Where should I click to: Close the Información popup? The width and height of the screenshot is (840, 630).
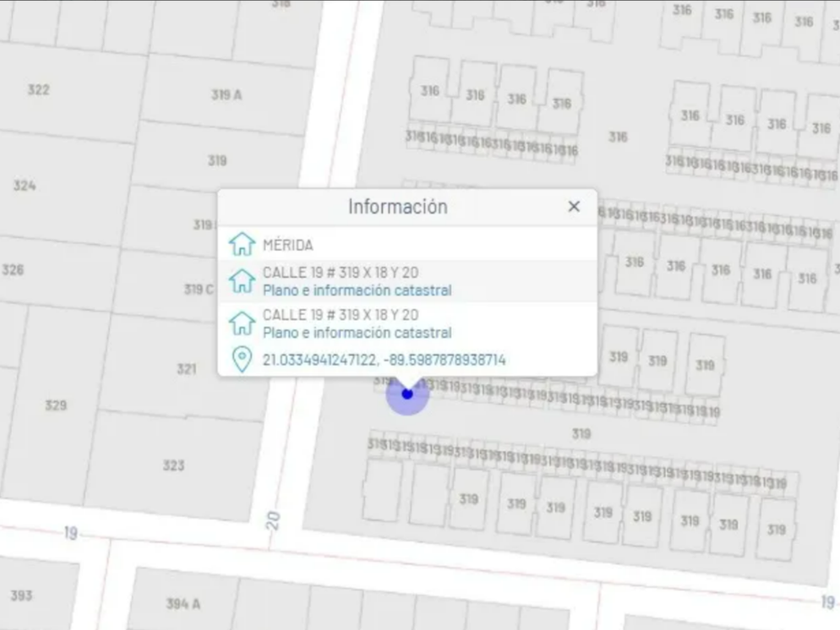pos(574,206)
